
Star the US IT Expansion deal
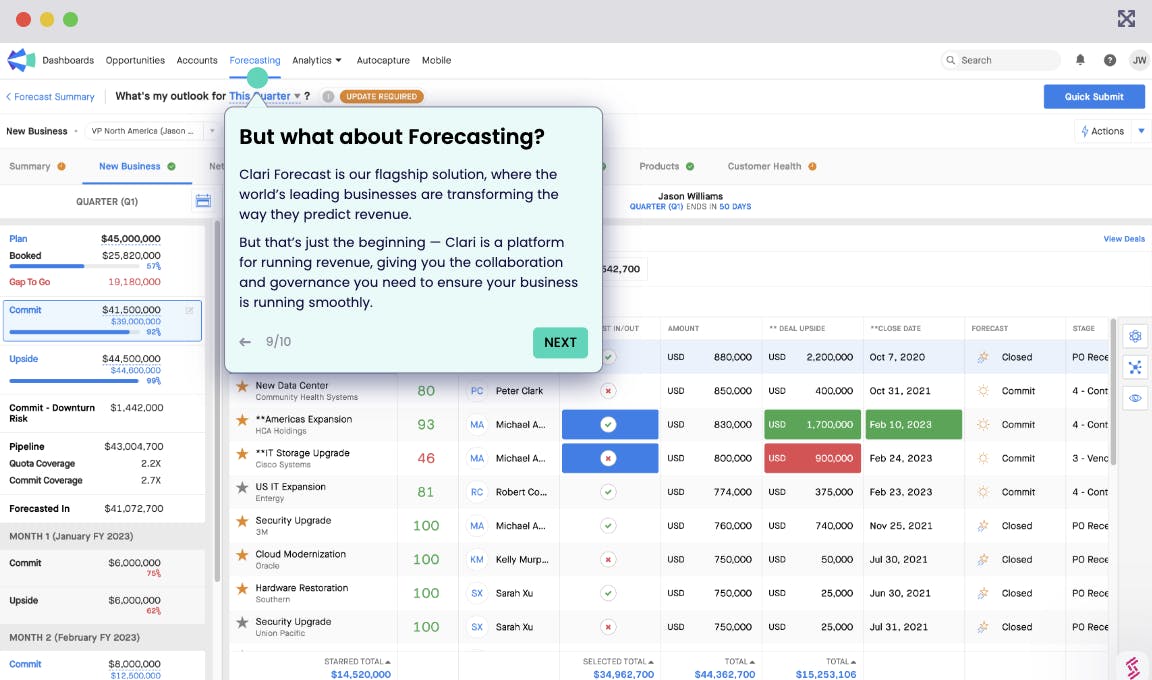point(242,488)
